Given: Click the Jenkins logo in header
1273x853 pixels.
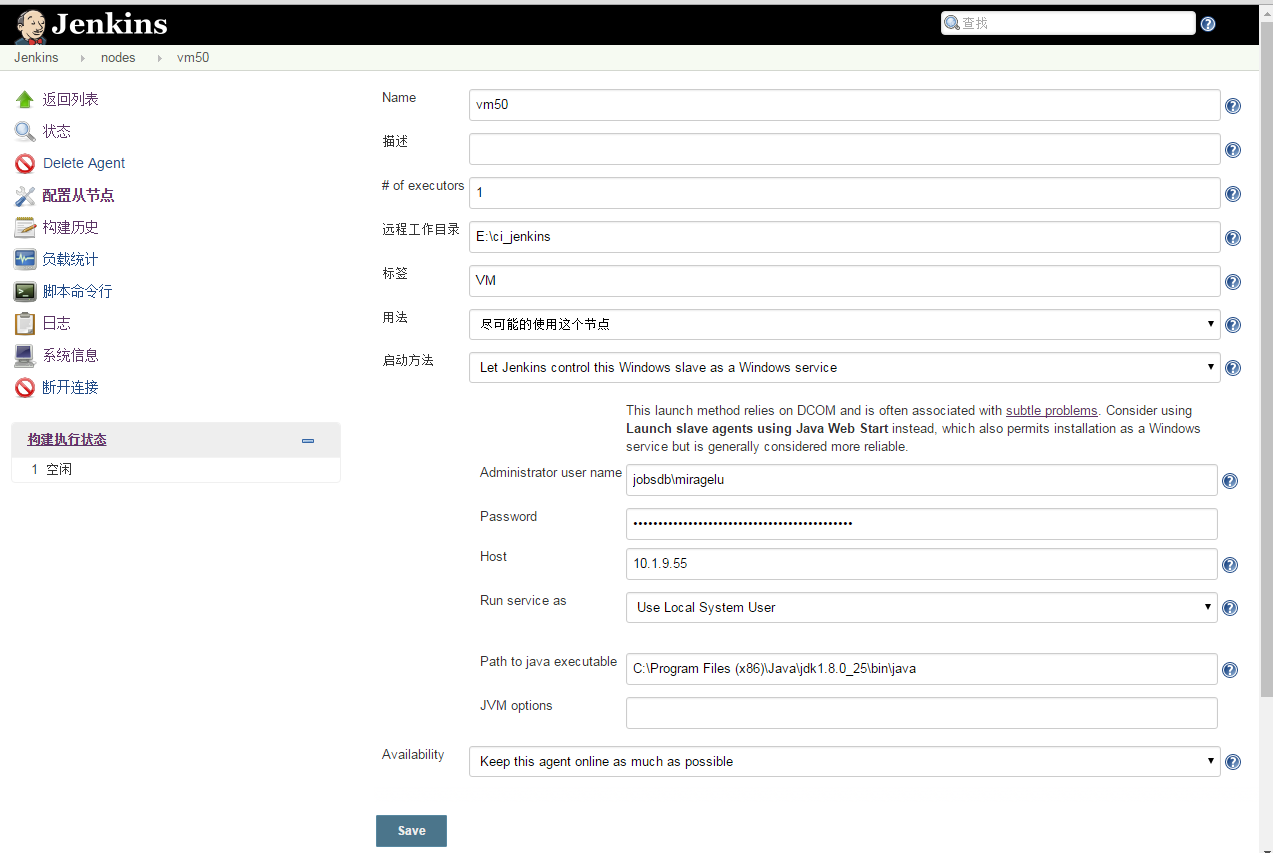Looking at the screenshot, I should 91,24.
